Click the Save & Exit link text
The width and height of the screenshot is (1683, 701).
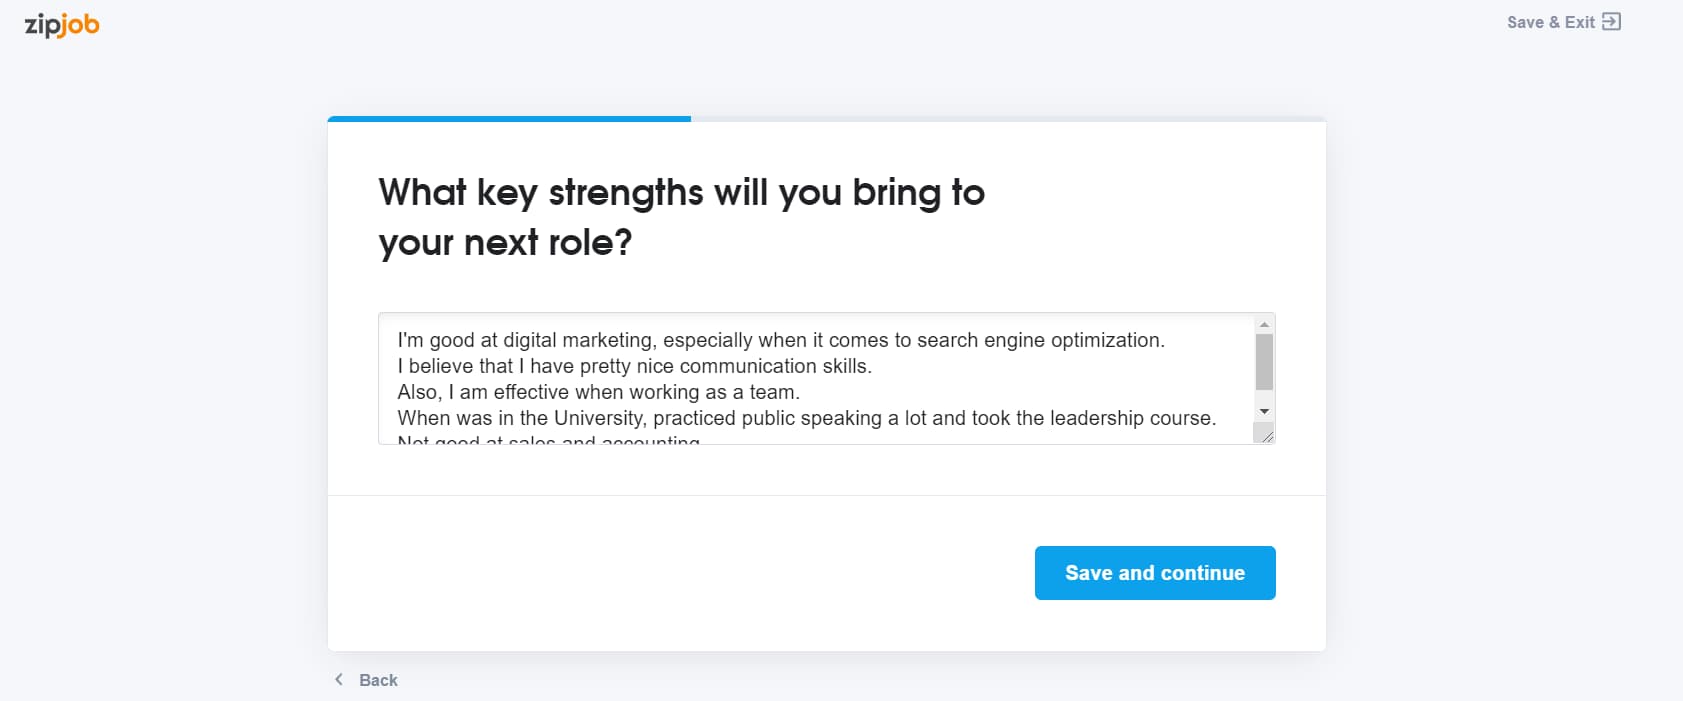click(x=1551, y=22)
